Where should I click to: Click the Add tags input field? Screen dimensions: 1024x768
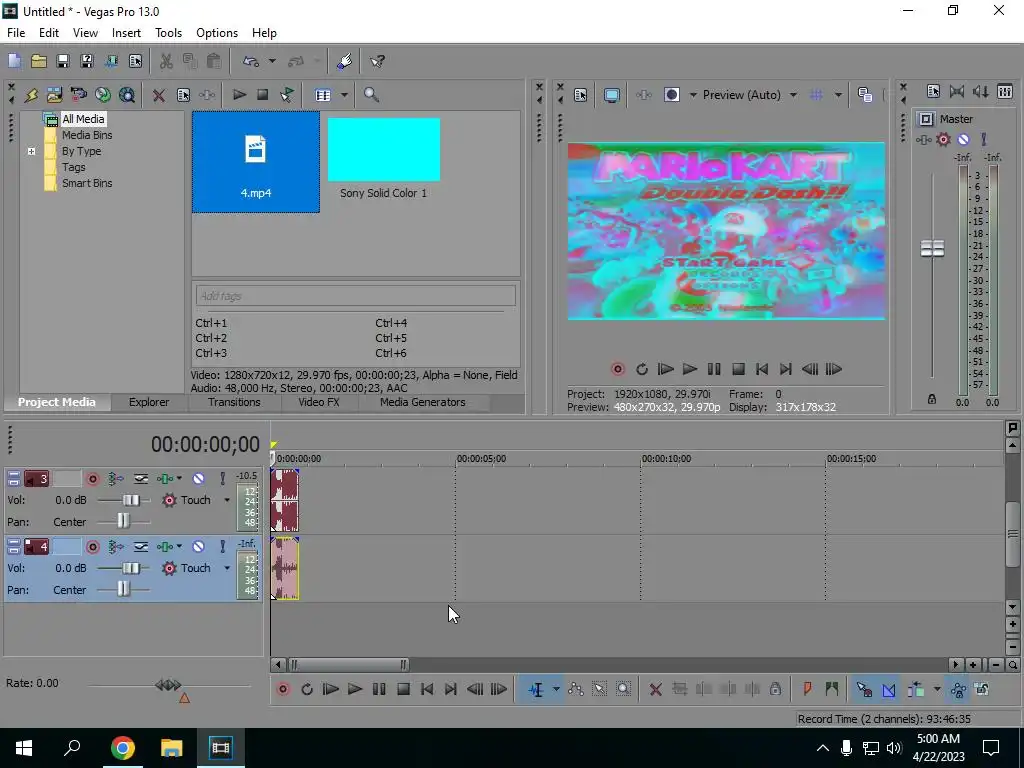click(x=355, y=296)
